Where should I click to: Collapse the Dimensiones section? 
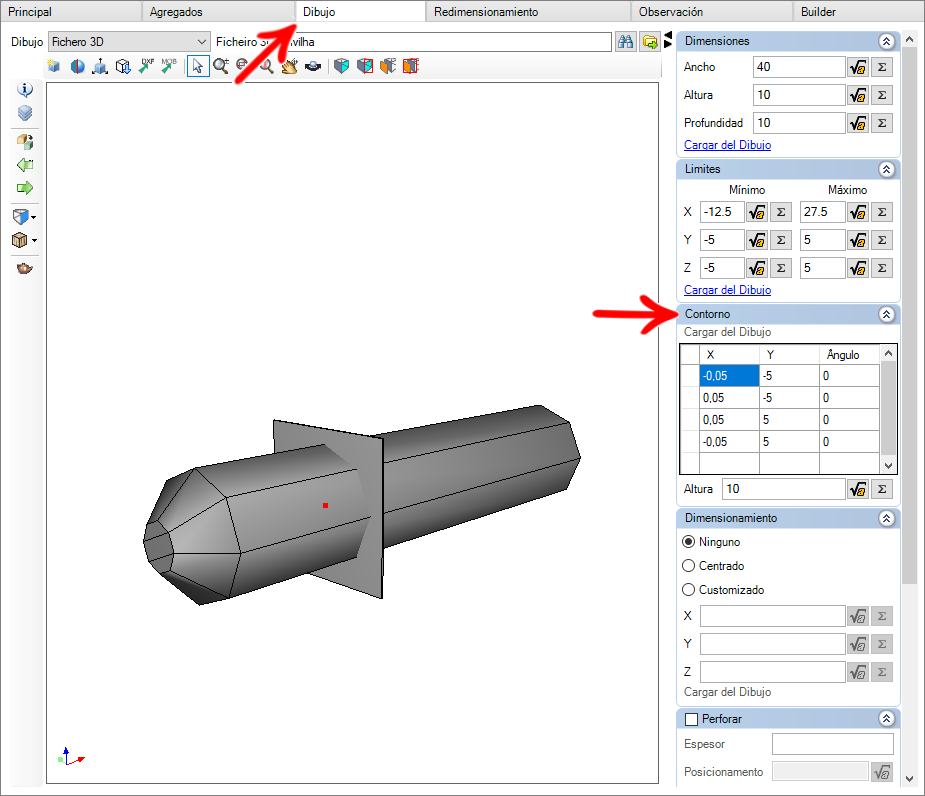pos(886,41)
